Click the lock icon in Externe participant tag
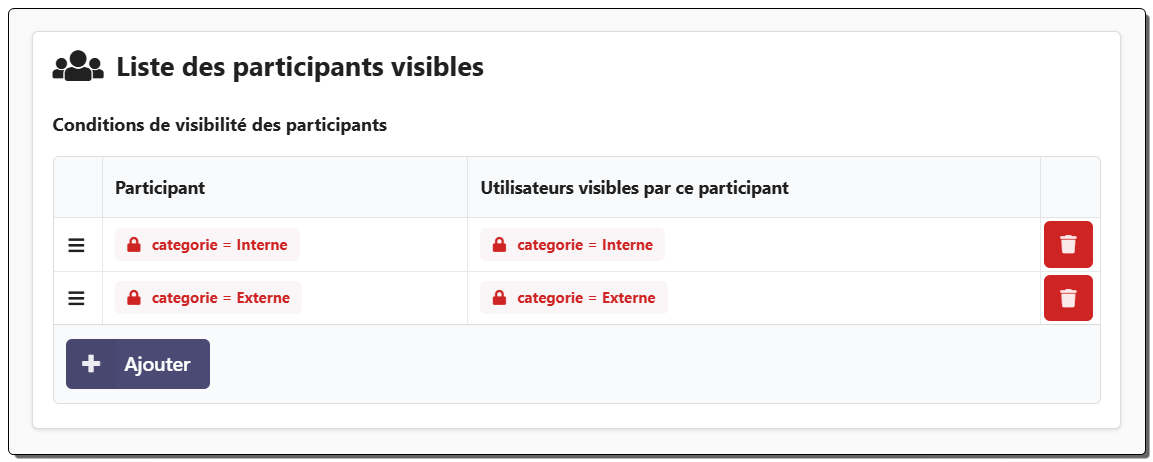Viewport: 1153px width, 462px height. [x=134, y=298]
